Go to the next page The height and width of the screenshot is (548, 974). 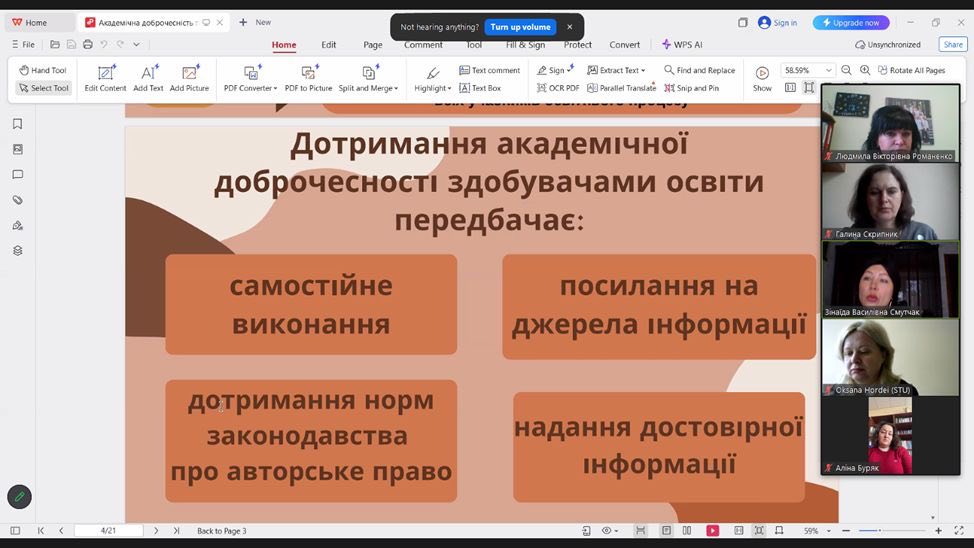pos(156,531)
